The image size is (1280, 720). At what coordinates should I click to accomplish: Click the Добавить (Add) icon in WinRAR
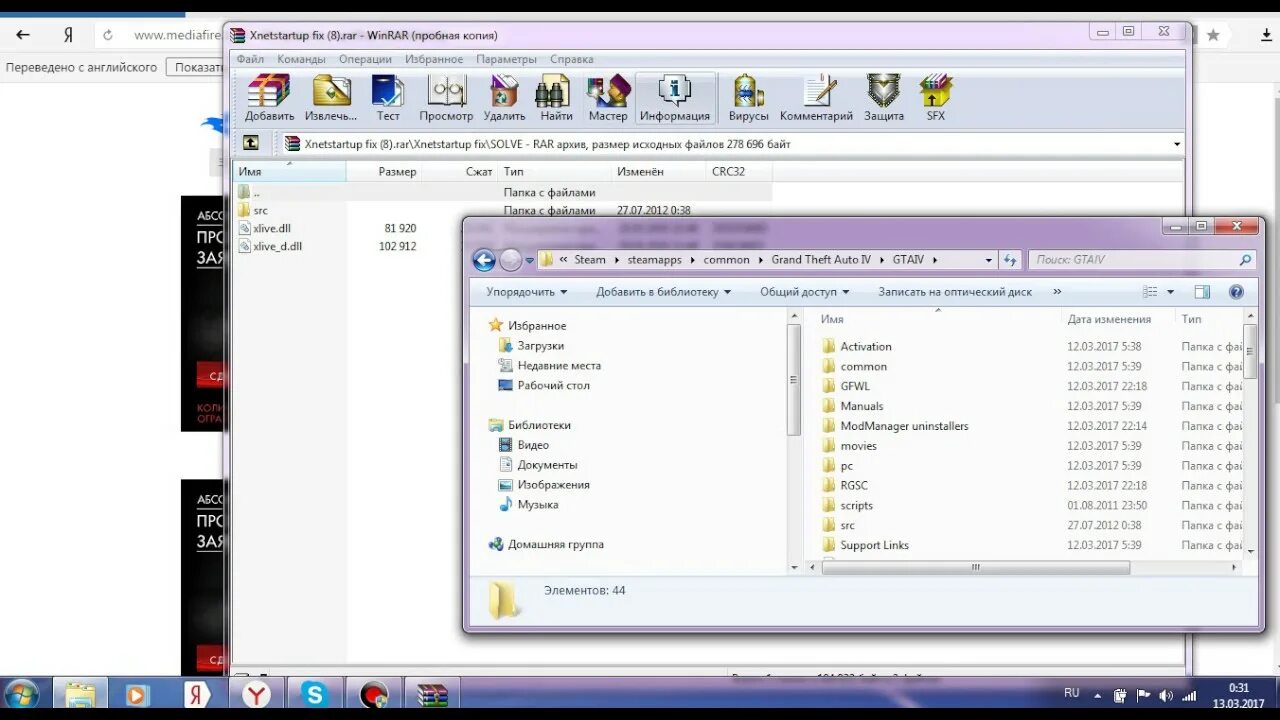pyautogui.click(x=269, y=98)
